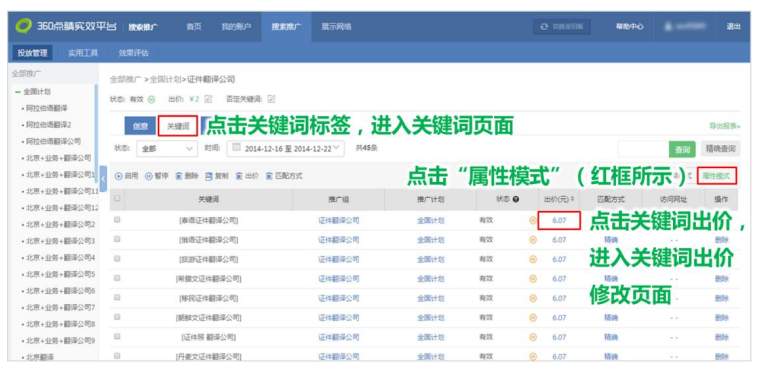Collapse the 全国计划 tree node
The image size is (765, 386).
coord(18,92)
